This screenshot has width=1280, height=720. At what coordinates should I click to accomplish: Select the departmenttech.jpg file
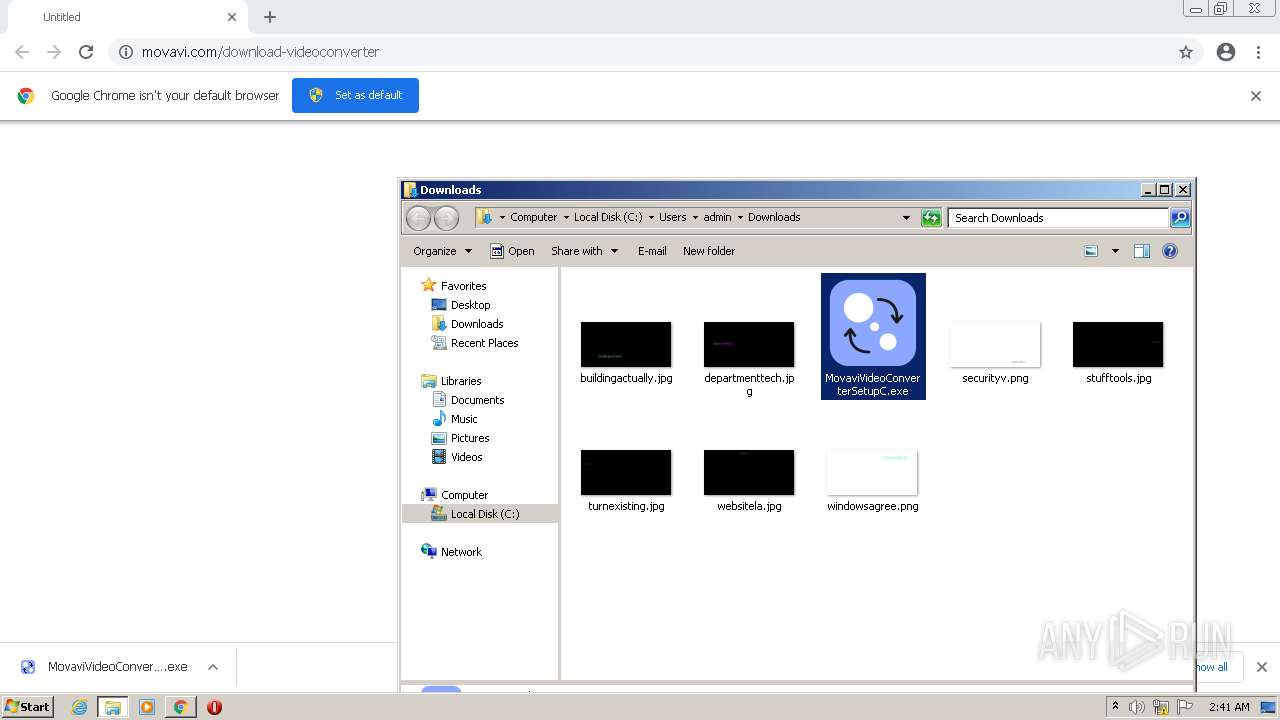coord(749,345)
